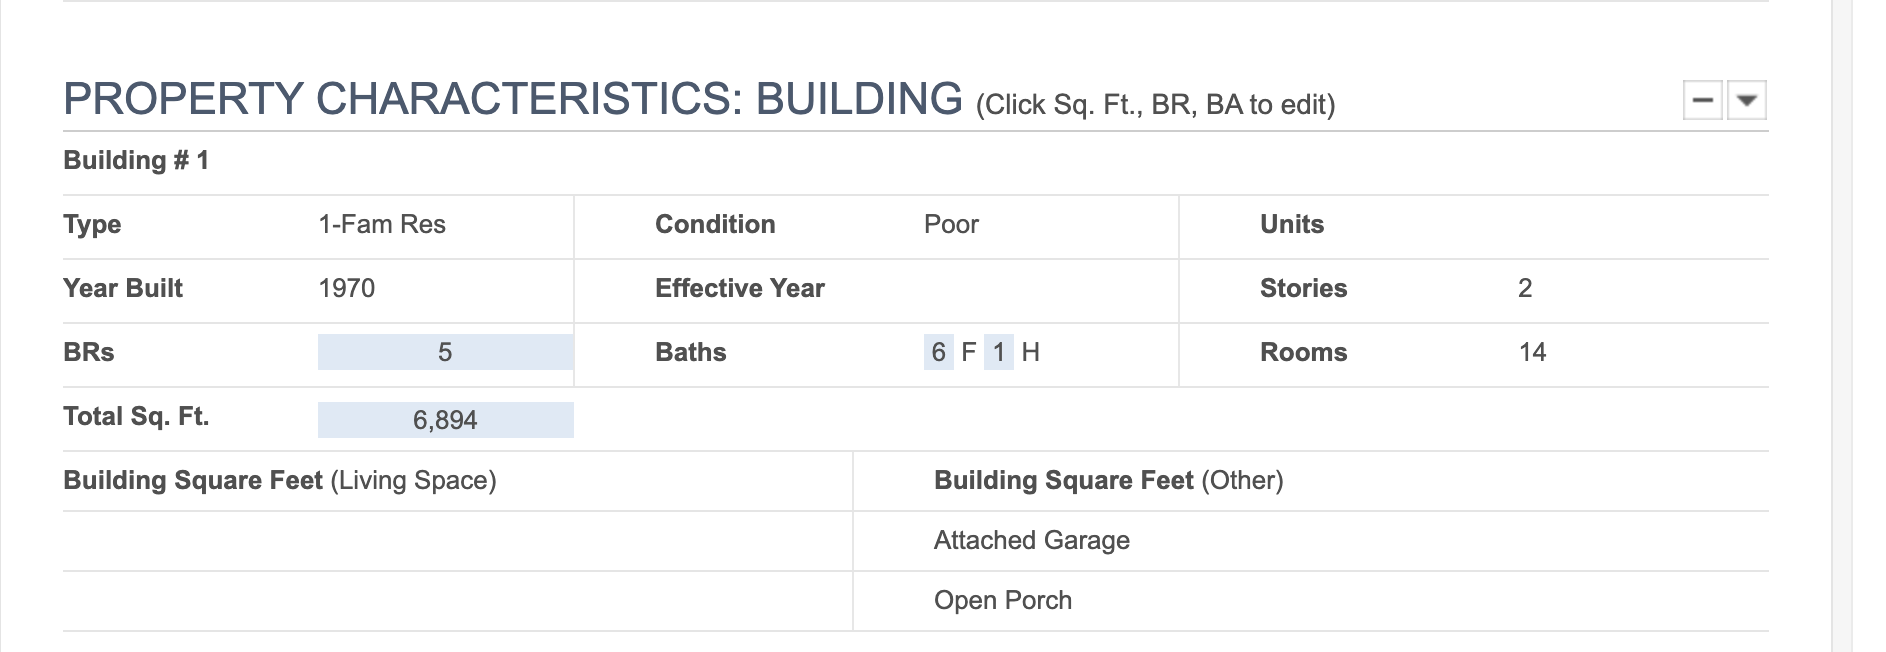
Task: Edit the BRs value 5
Action: [445, 352]
